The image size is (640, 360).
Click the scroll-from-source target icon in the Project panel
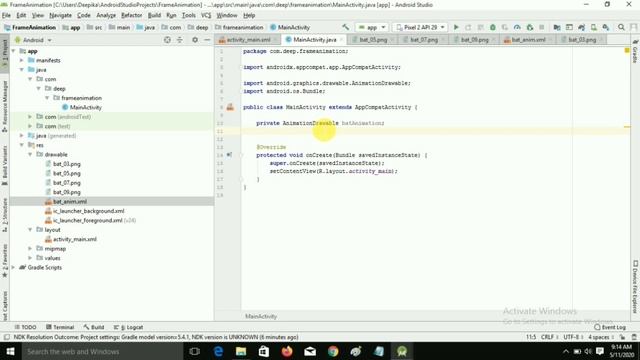167,40
